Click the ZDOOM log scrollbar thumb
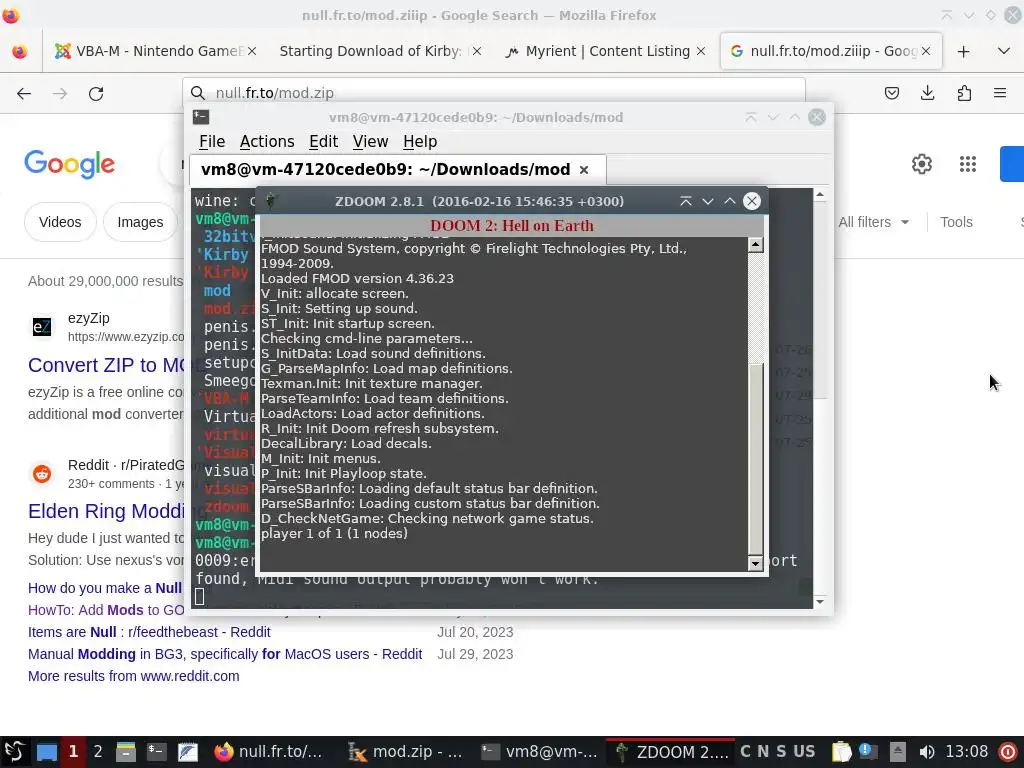Image resolution: width=1024 pixels, height=768 pixels. (756, 458)
